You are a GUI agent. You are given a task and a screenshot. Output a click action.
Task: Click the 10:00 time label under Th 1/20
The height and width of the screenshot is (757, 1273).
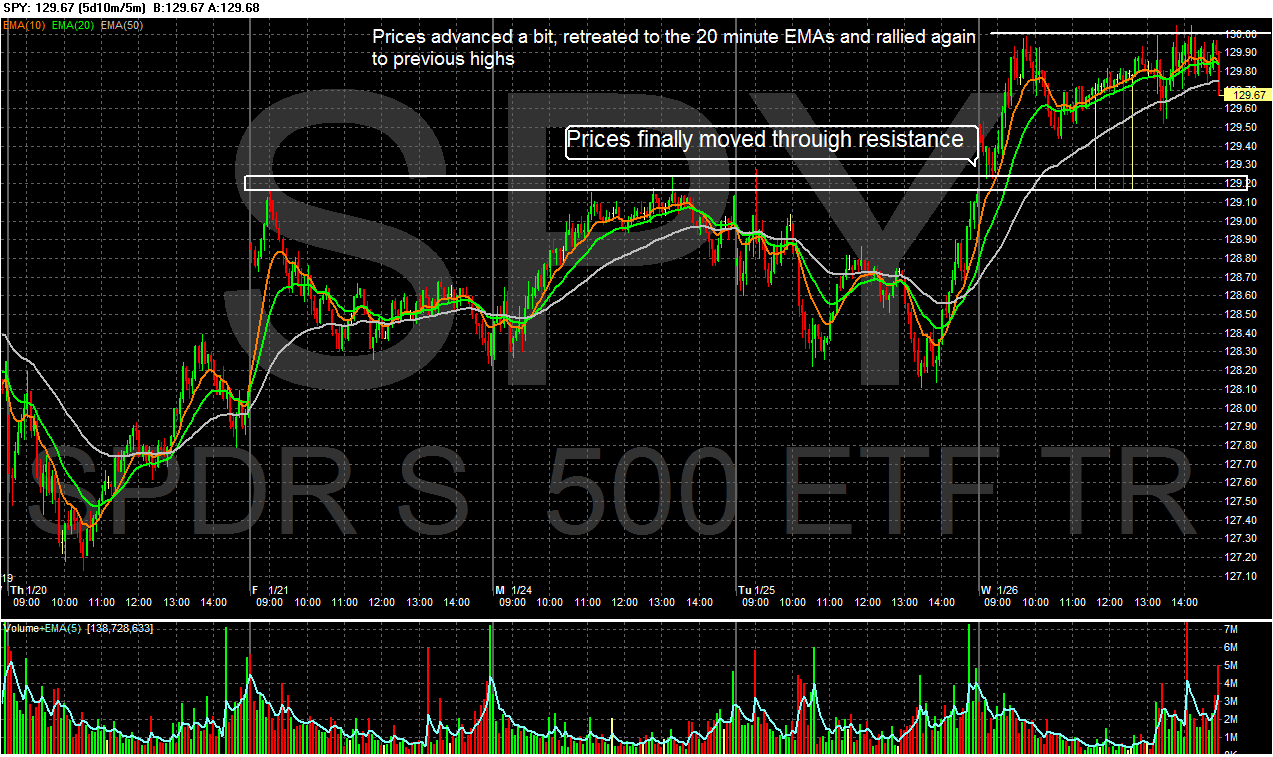[x=64, y=603]
